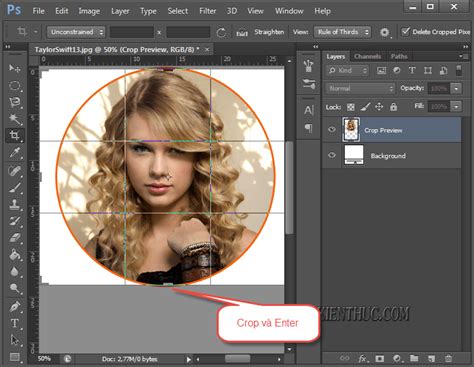Viewport: 474px width, 367px height.
Task: Click the crop width input field
Action: (x=132, y=32)
